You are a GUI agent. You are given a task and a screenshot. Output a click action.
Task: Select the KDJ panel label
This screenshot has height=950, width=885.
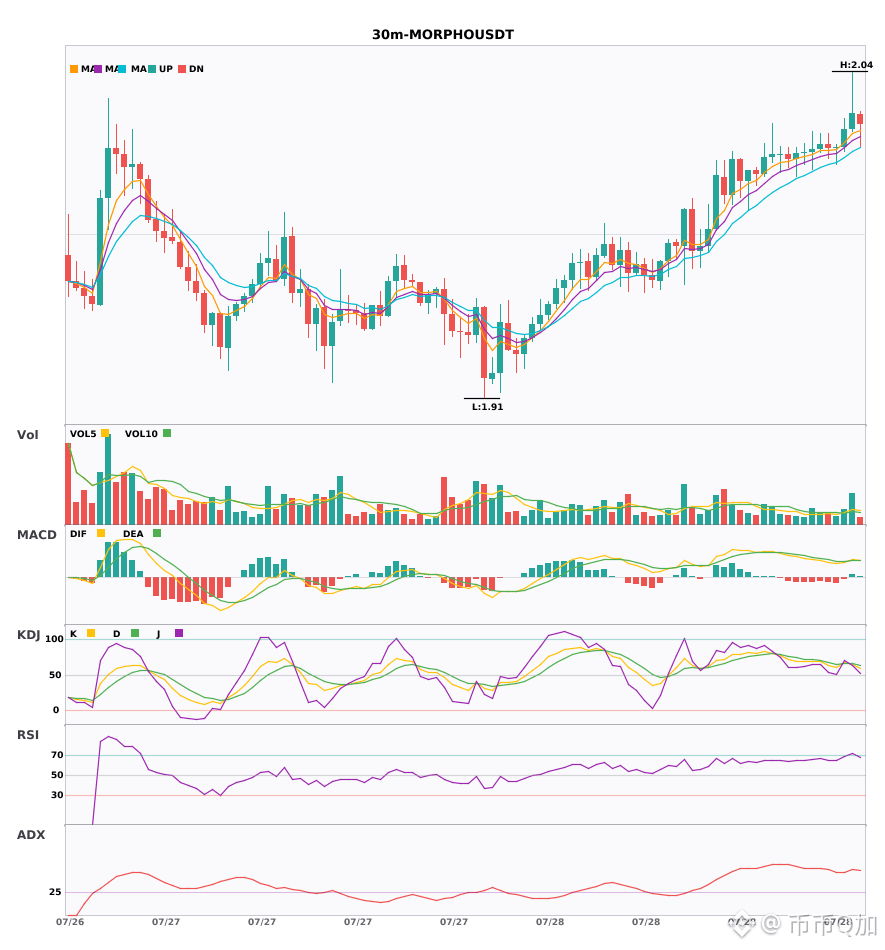tap(28, 635)
